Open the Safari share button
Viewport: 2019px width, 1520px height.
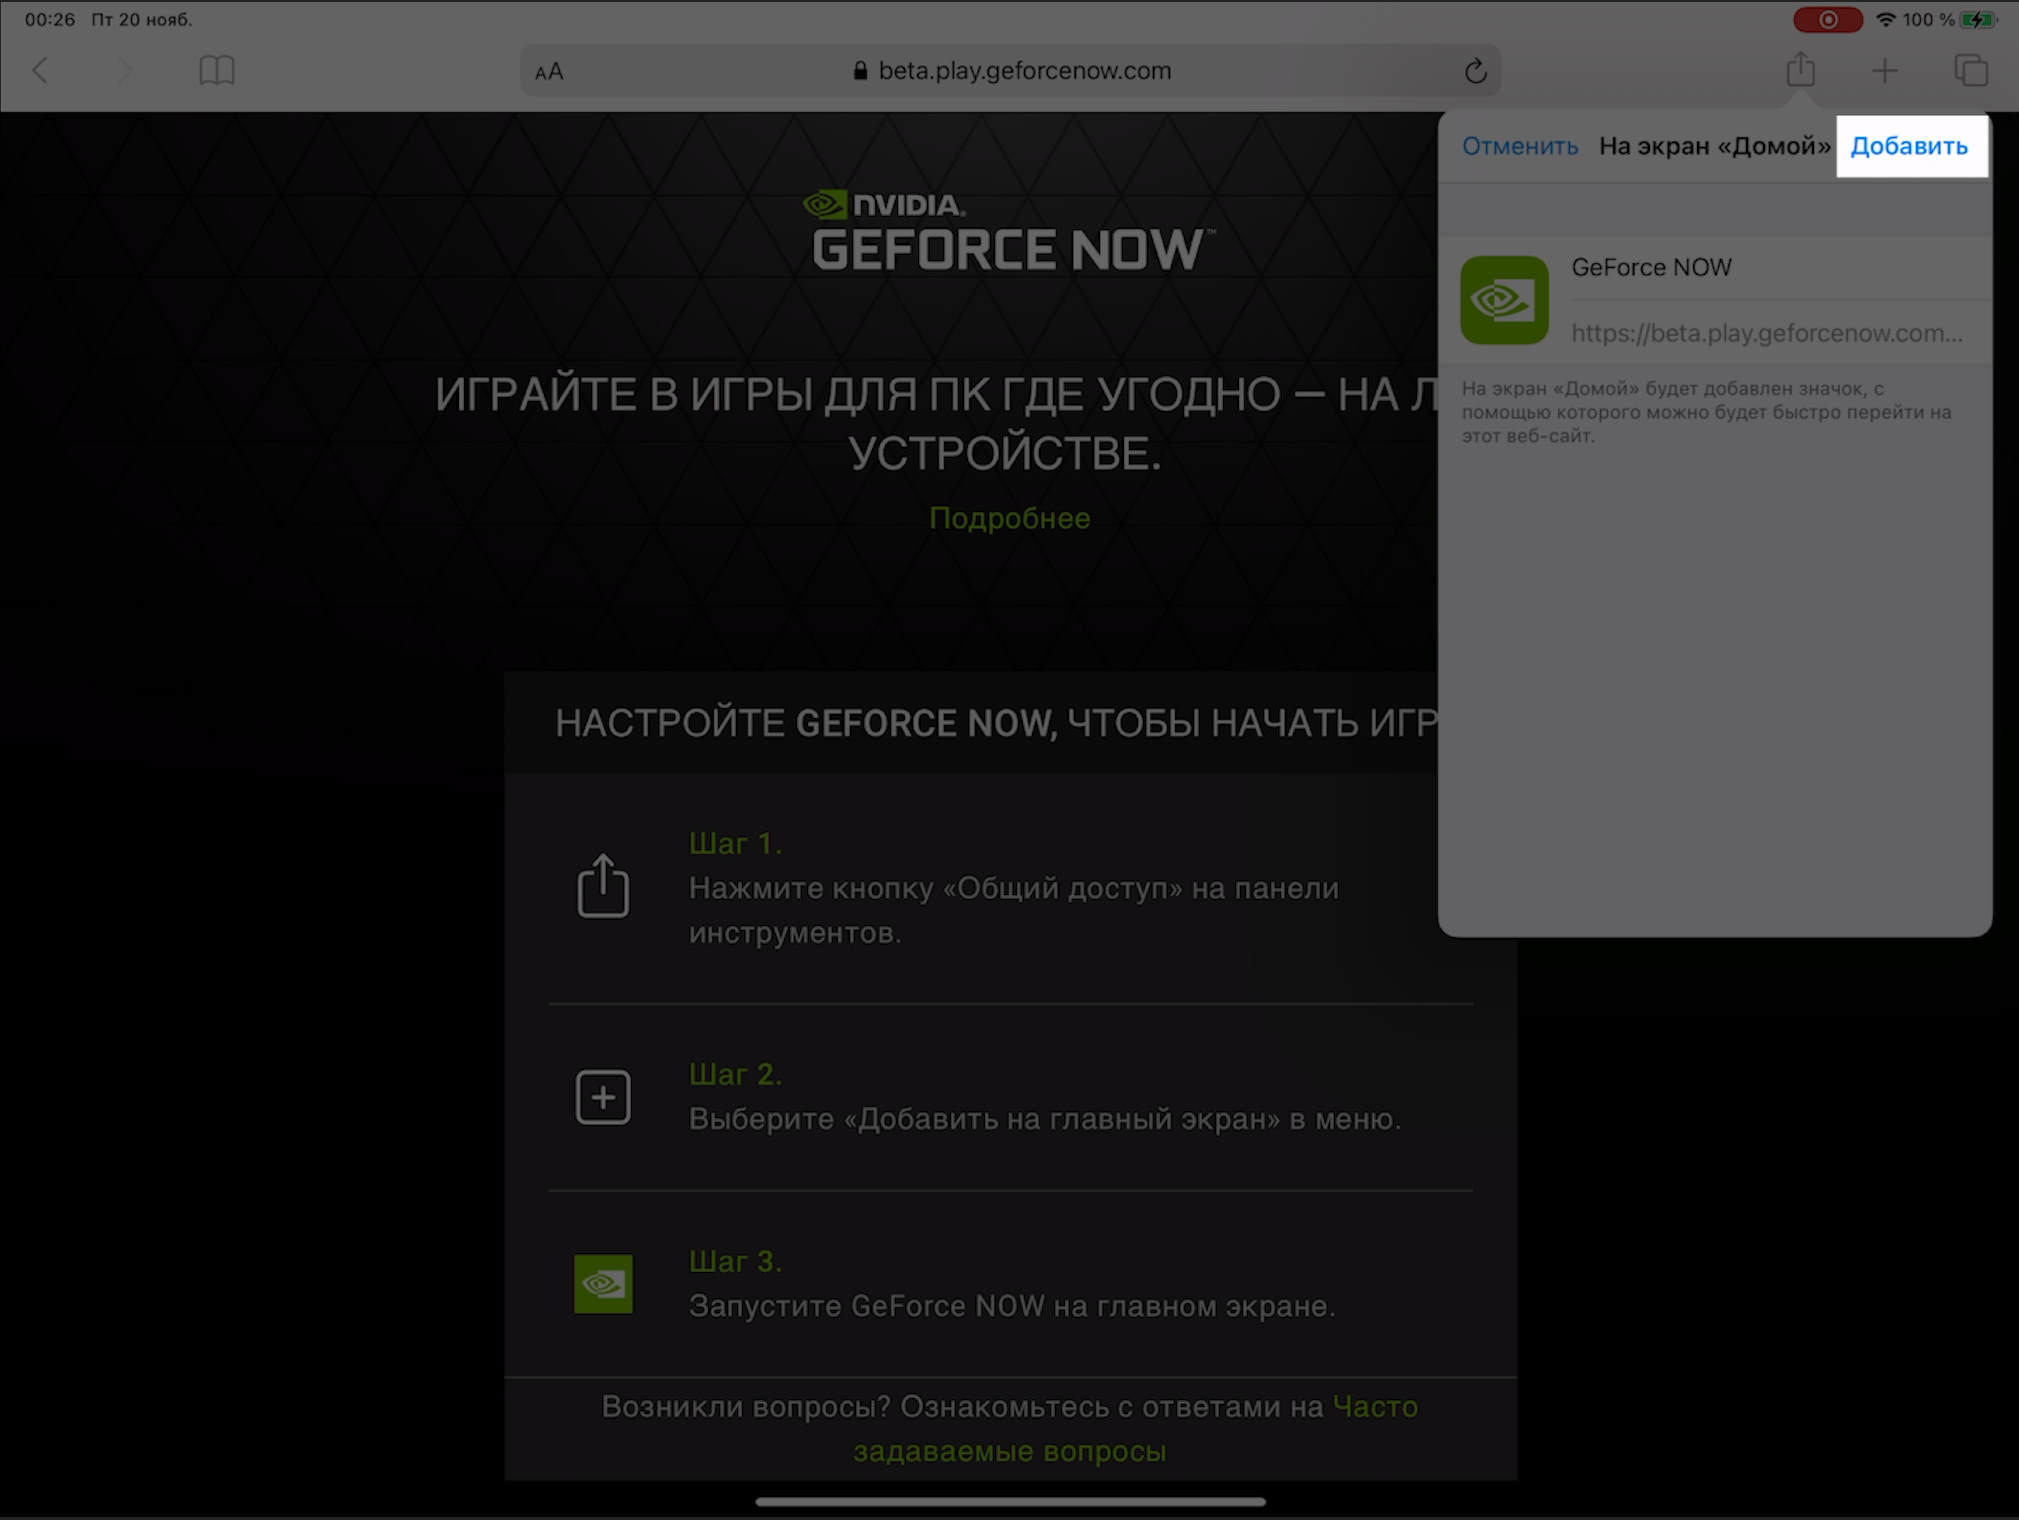pos(1800,70)
